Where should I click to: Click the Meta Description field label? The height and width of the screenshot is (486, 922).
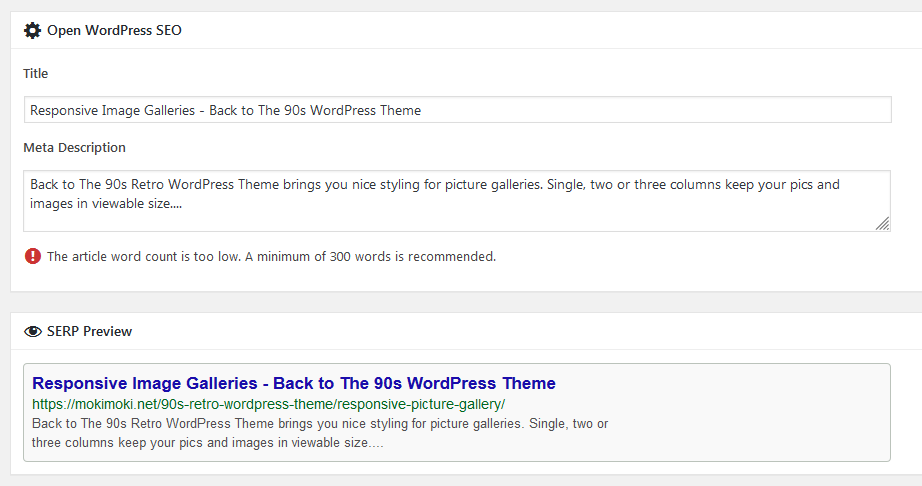coord(75,147)
